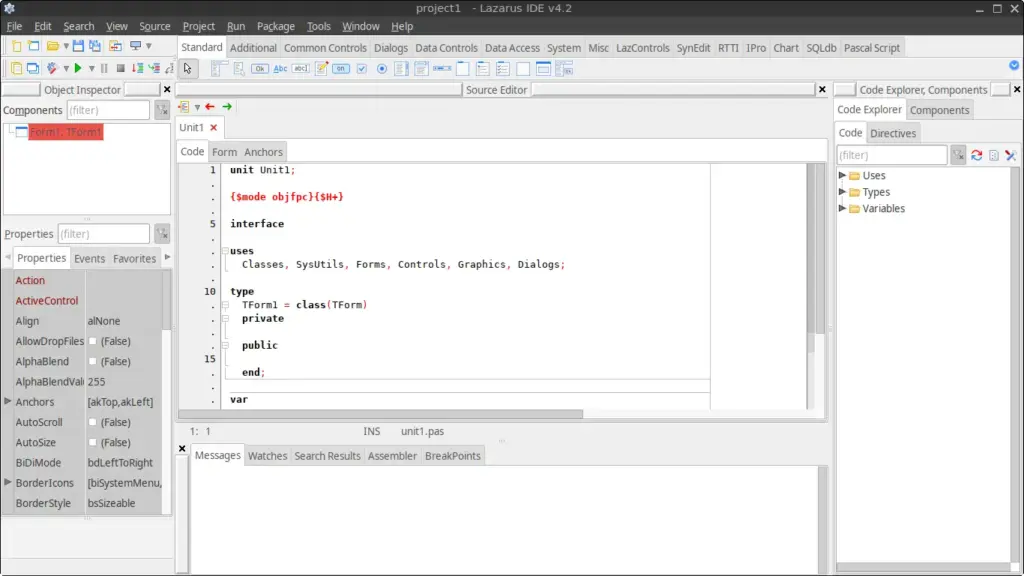Screen dimensions: 1024x576
Task: Click Code Explorer refresh icon
Action: pos(976,155)
